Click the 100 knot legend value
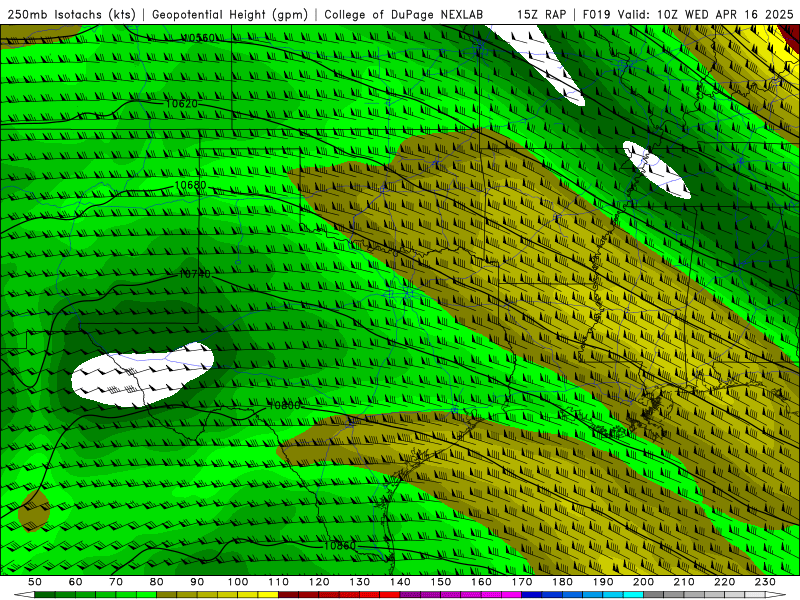 [x=238, y=582]
